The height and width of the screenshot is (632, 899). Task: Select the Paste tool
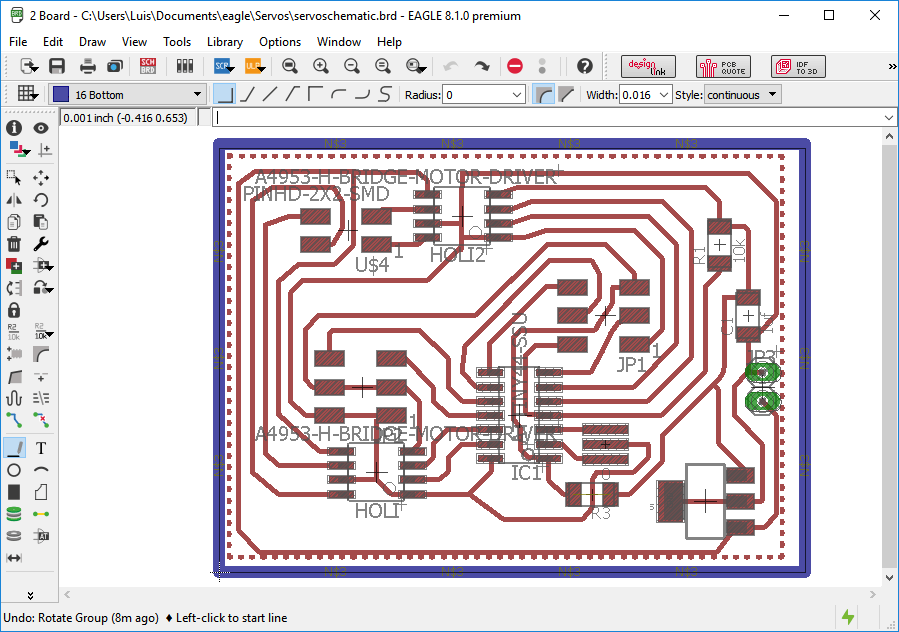click(41, 222)
